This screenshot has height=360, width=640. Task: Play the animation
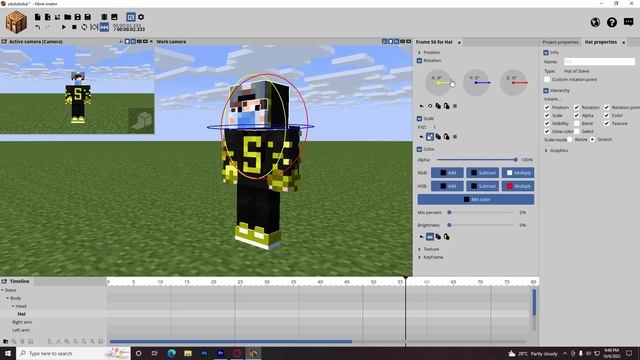(64, 27)
